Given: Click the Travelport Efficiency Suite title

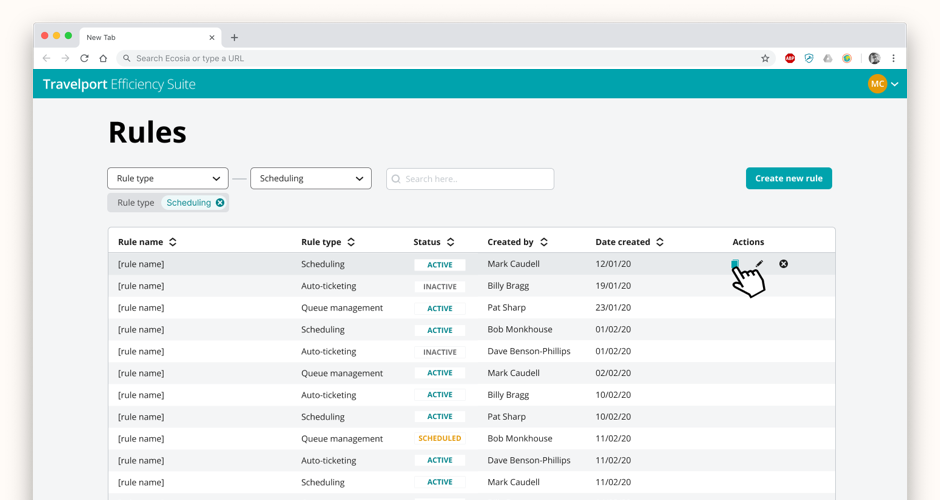Looking at the screenshot, I should click(x=119, y=84).
